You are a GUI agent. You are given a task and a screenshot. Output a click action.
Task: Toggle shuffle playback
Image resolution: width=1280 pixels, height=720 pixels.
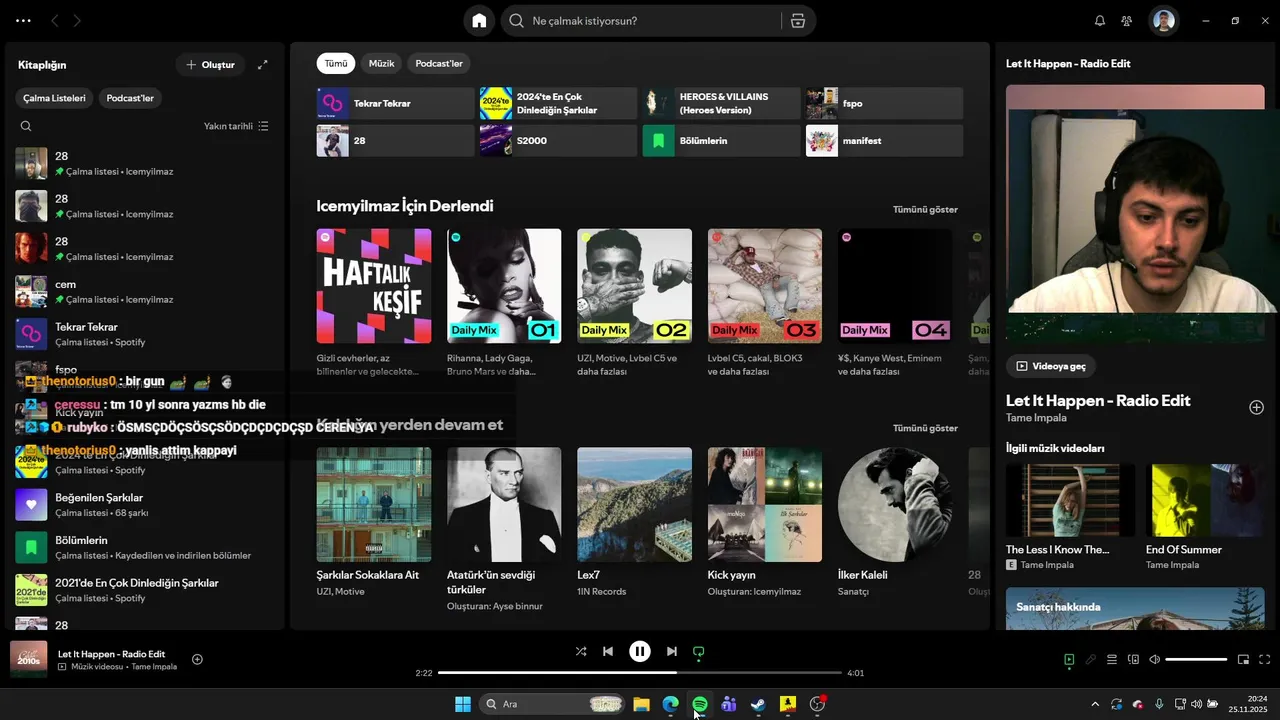tap(581, 651)
